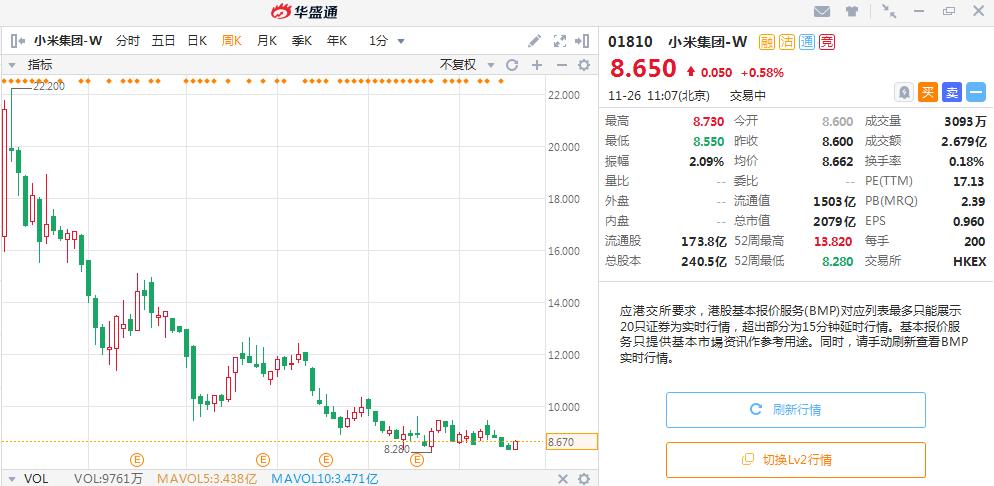Click the shrink arrows icon in title bar

click(889, 11)
